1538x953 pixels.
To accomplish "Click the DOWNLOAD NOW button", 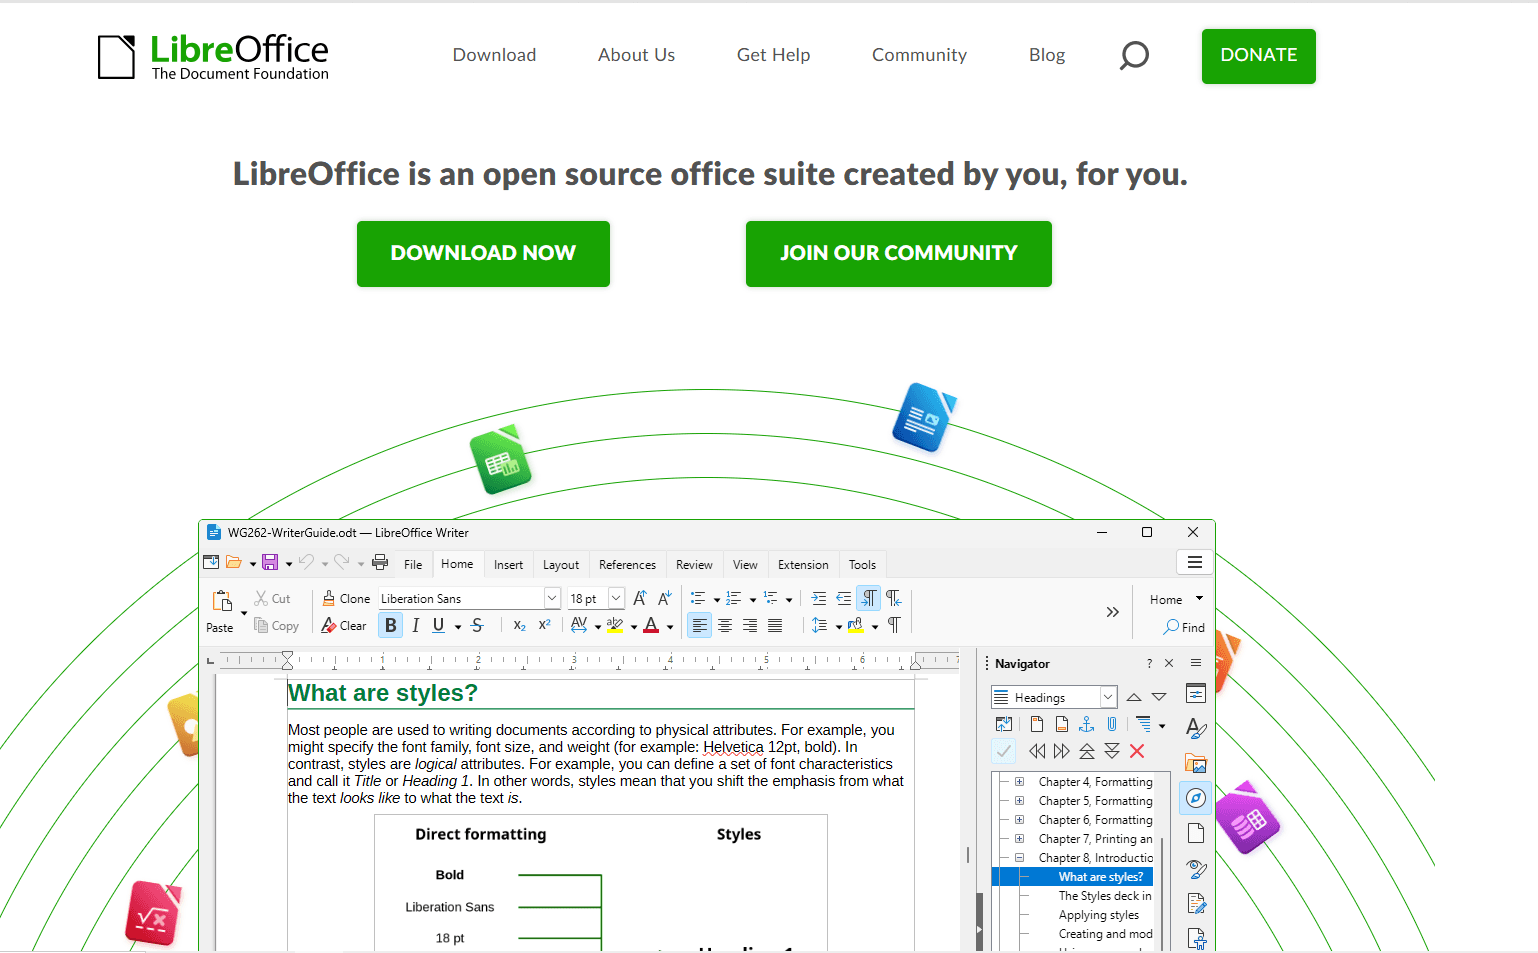I will (483, 254).
